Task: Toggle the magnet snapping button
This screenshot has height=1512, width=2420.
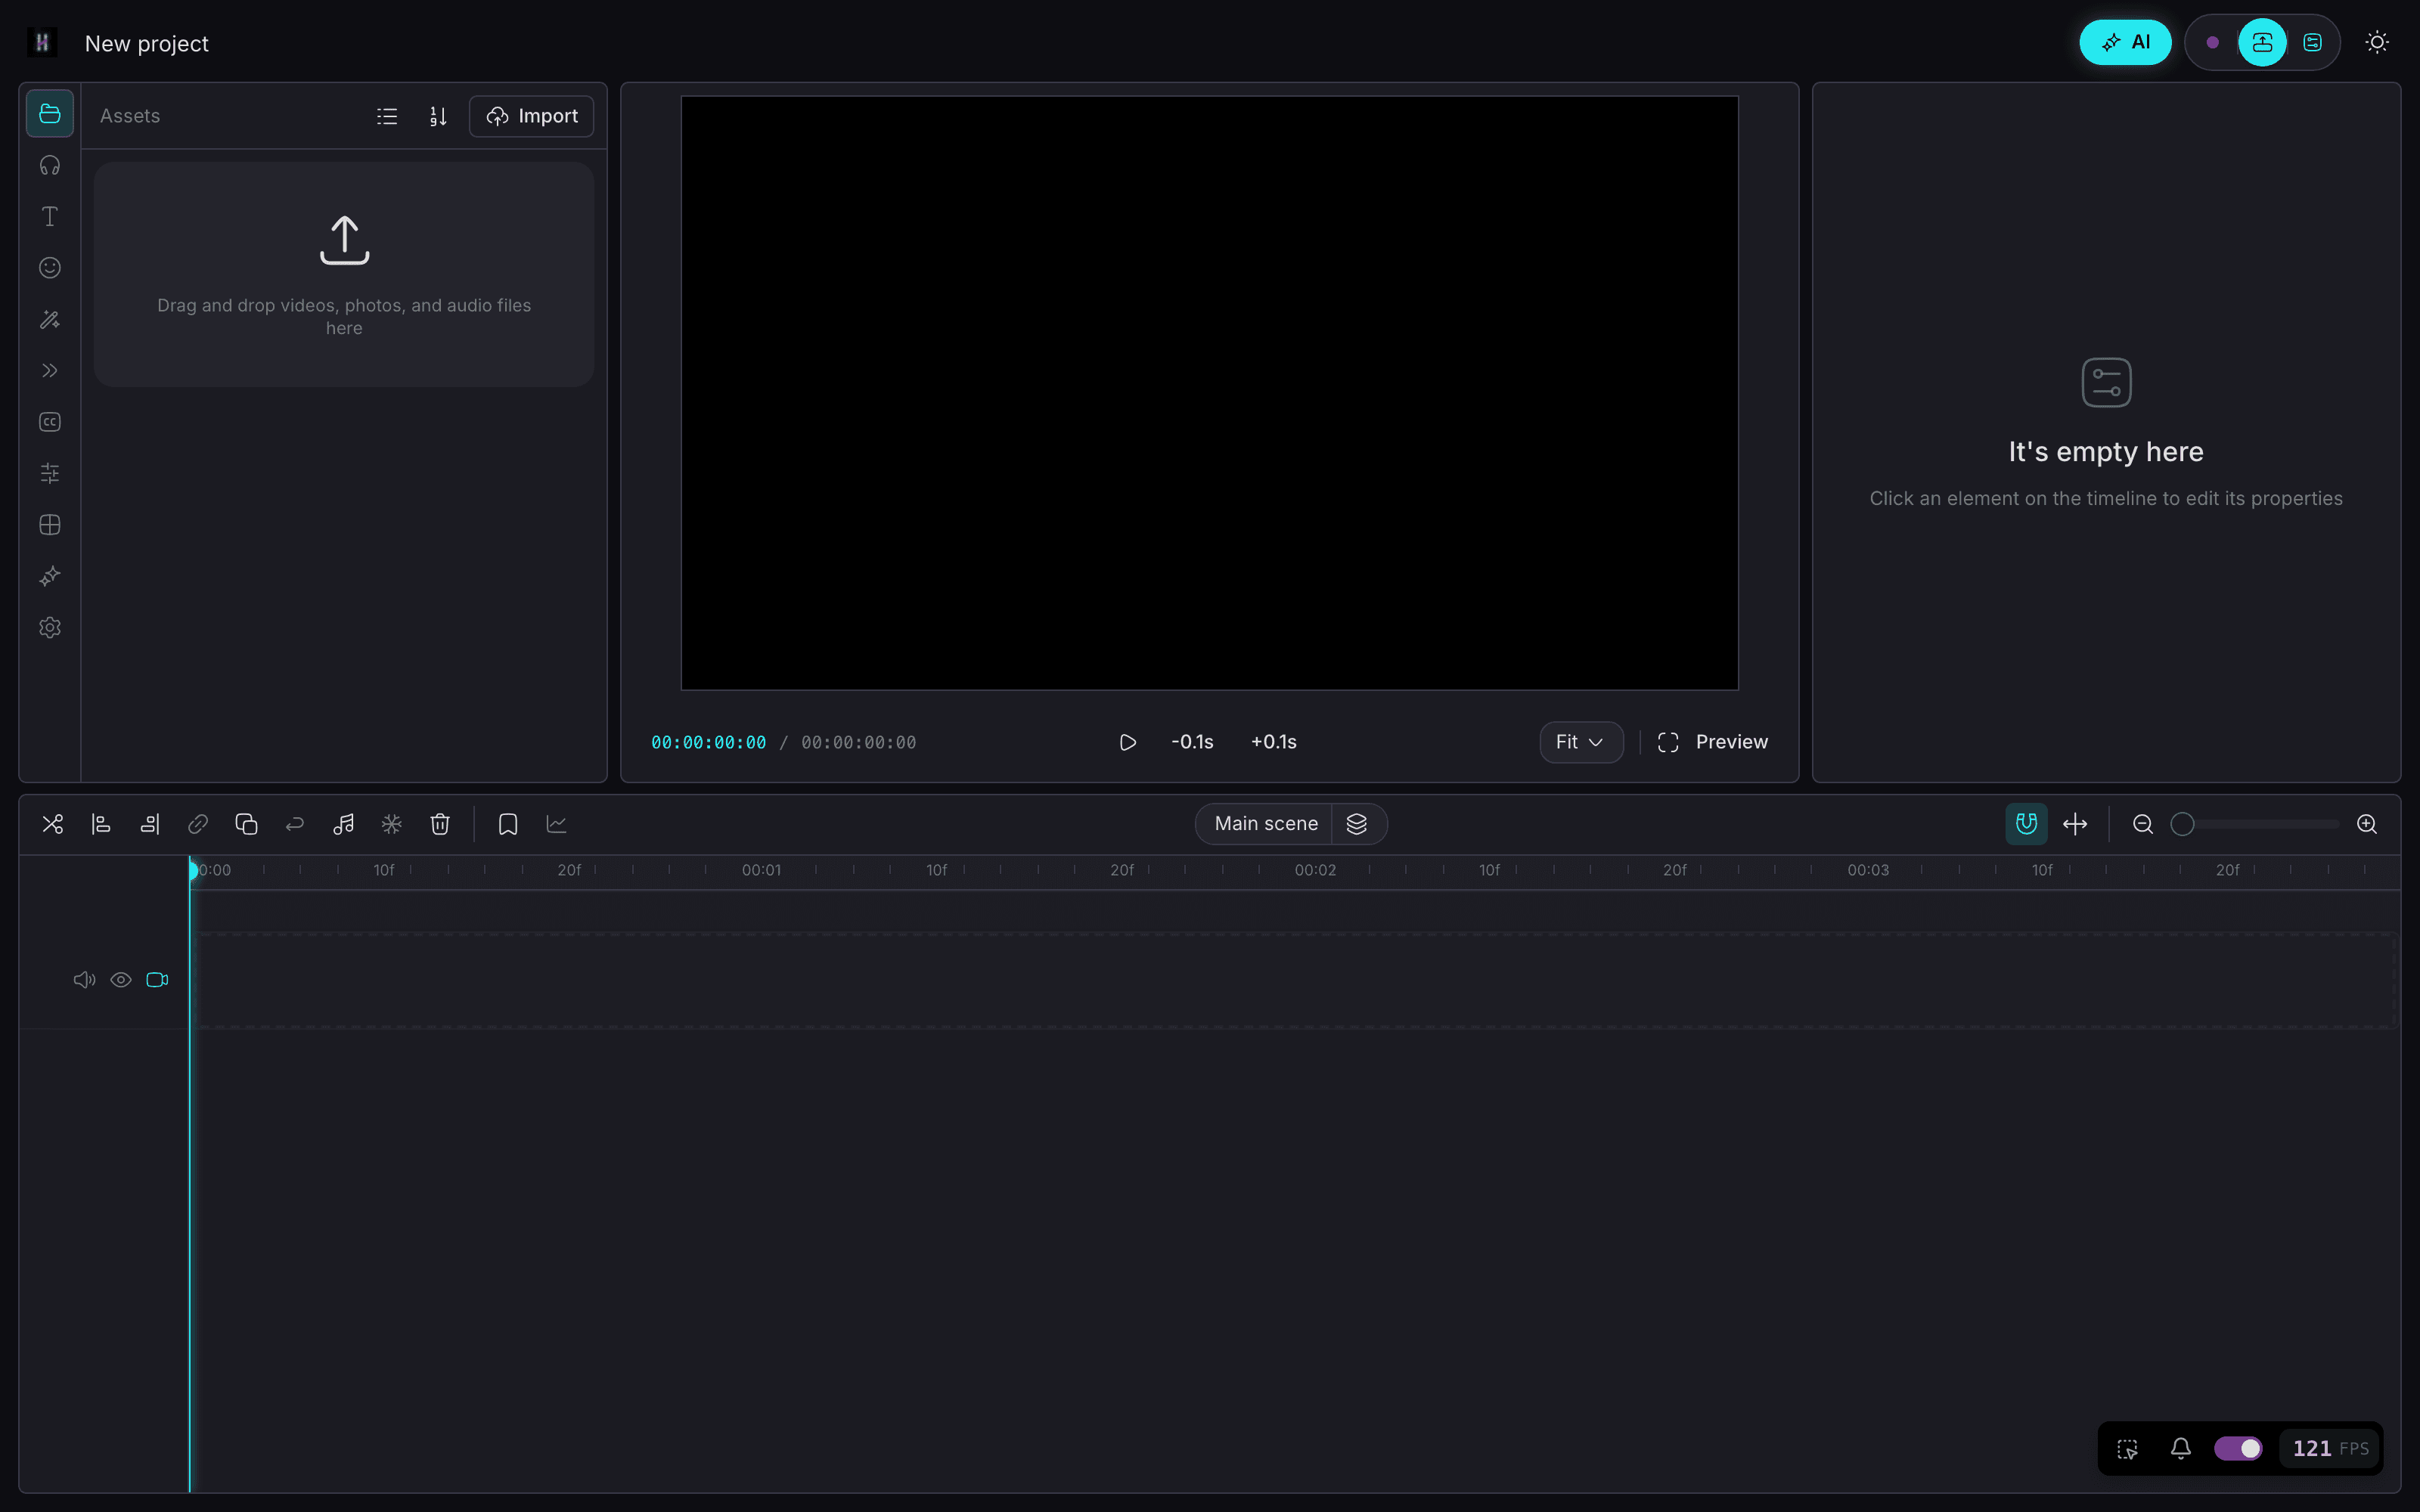Action: [x=2026, y=824]
